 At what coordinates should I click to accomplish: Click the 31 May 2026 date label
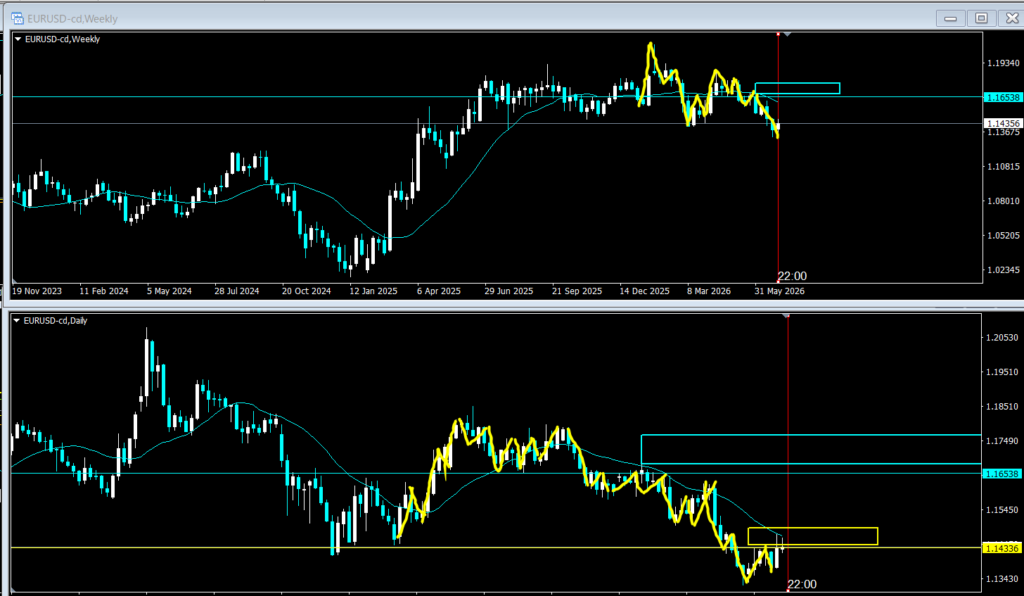(779, 291)
